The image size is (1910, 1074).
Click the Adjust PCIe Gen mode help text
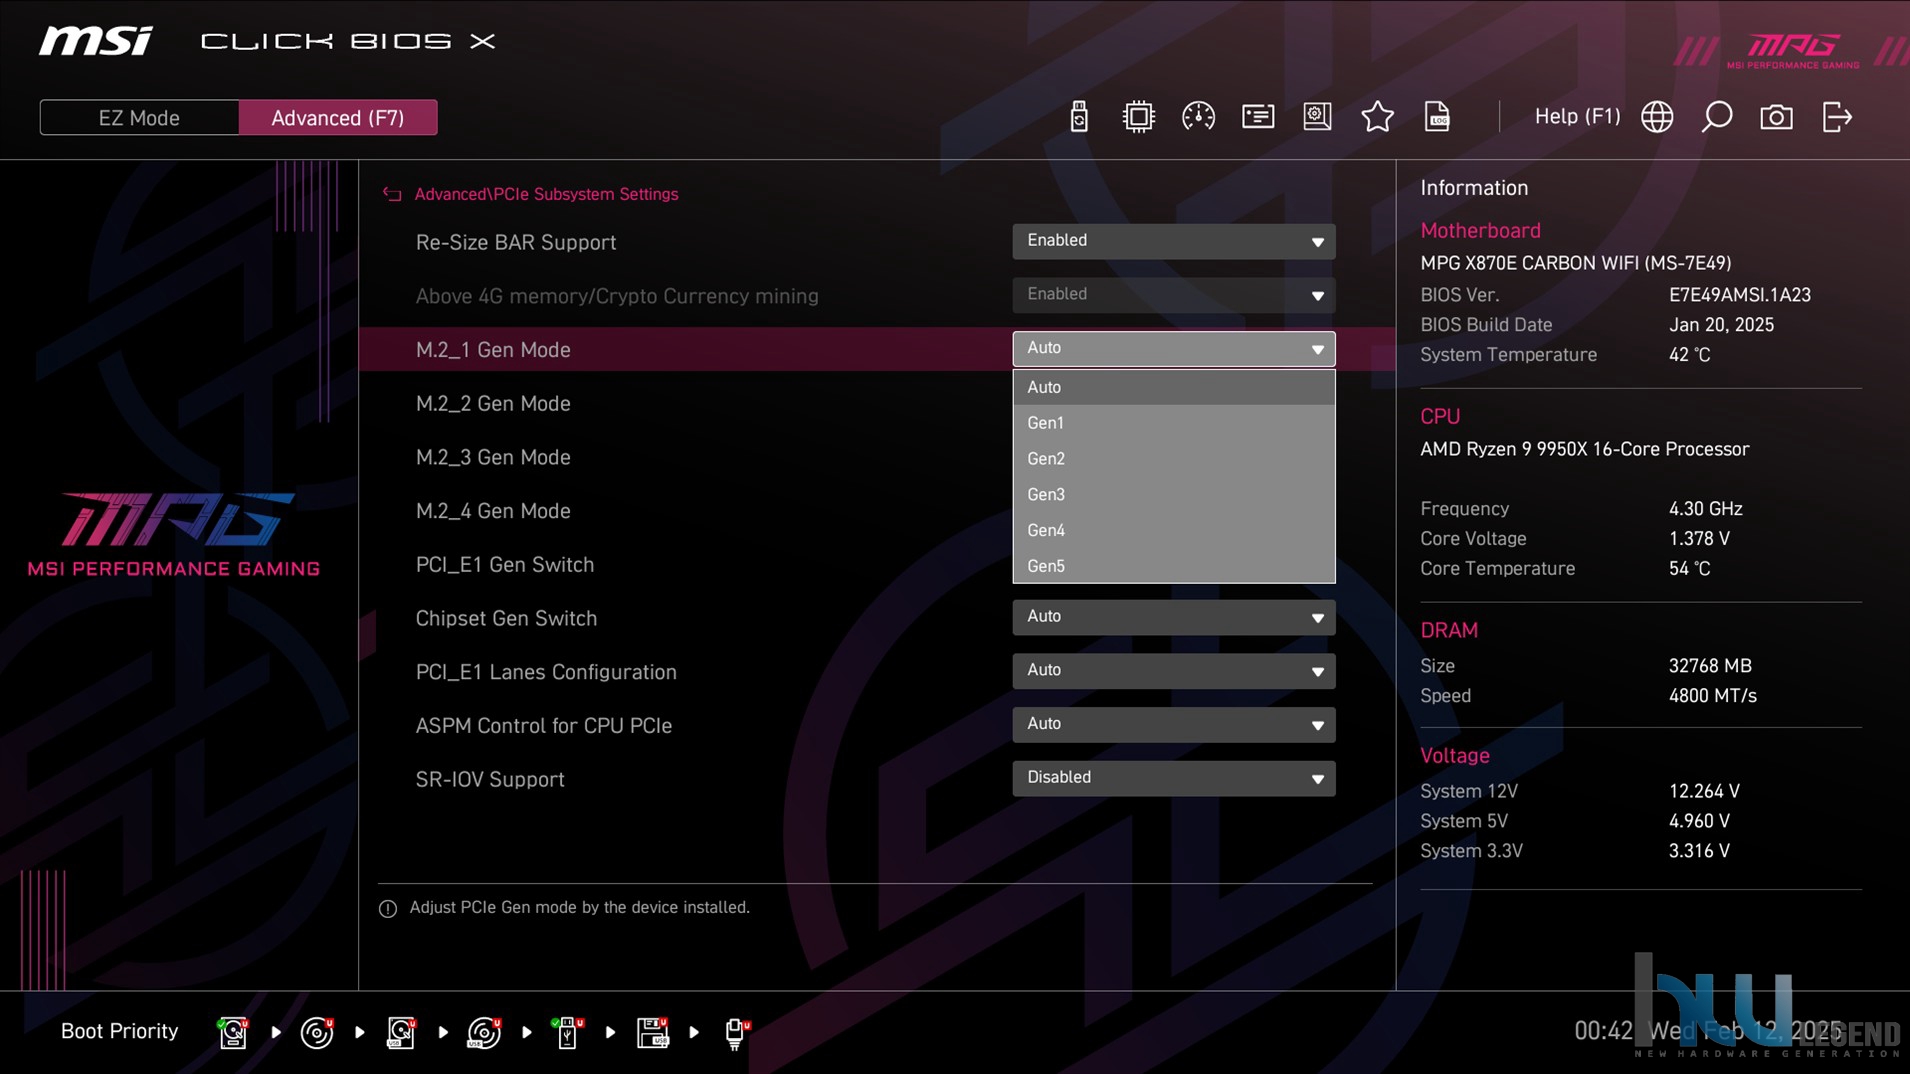tap(579, 907)
